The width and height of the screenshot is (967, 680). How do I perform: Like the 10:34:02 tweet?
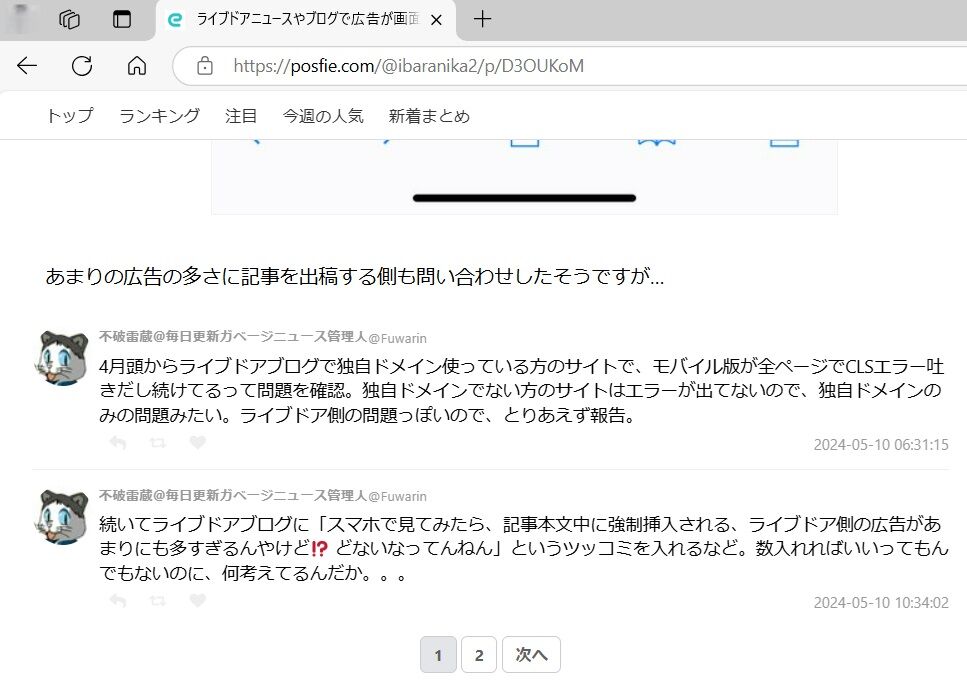[x=197, y=600]
